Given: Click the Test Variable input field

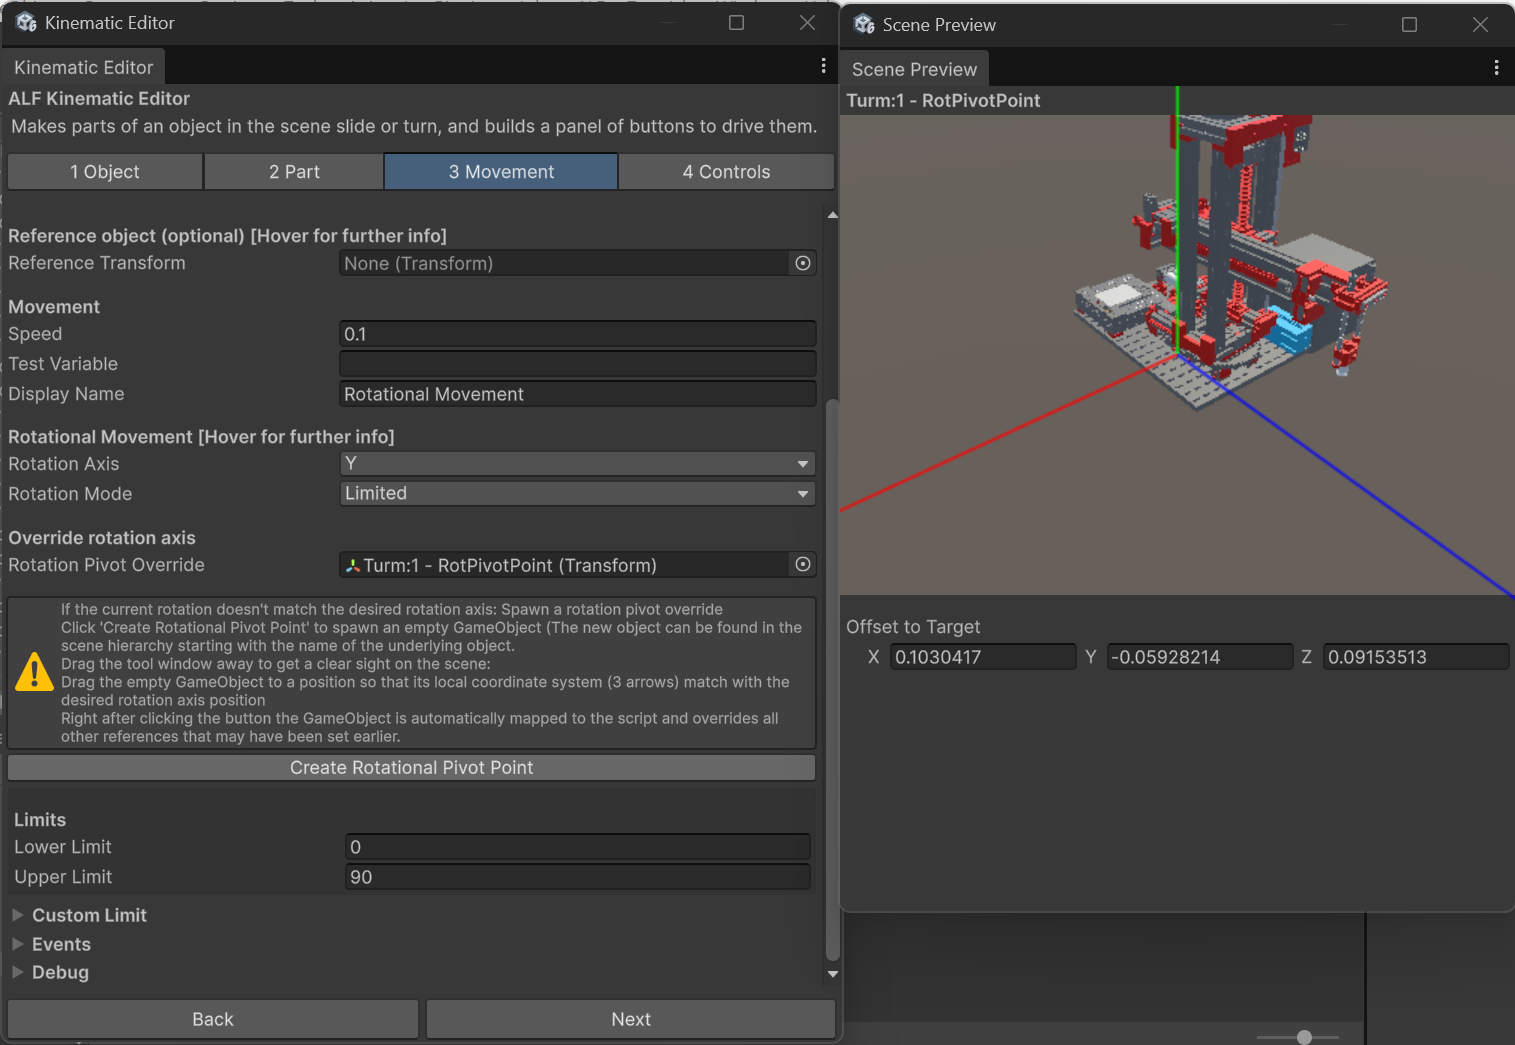Looking at the screenshot, I should pyautogui.click(x=578, y=364).
